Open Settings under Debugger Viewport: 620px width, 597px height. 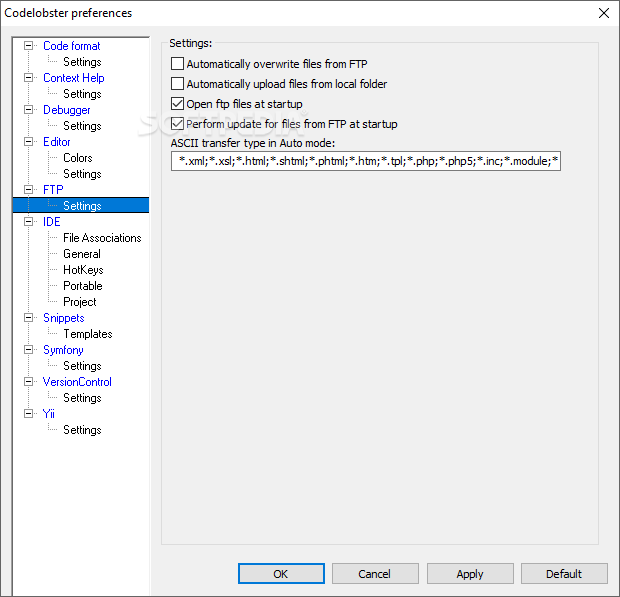point(82,126)
